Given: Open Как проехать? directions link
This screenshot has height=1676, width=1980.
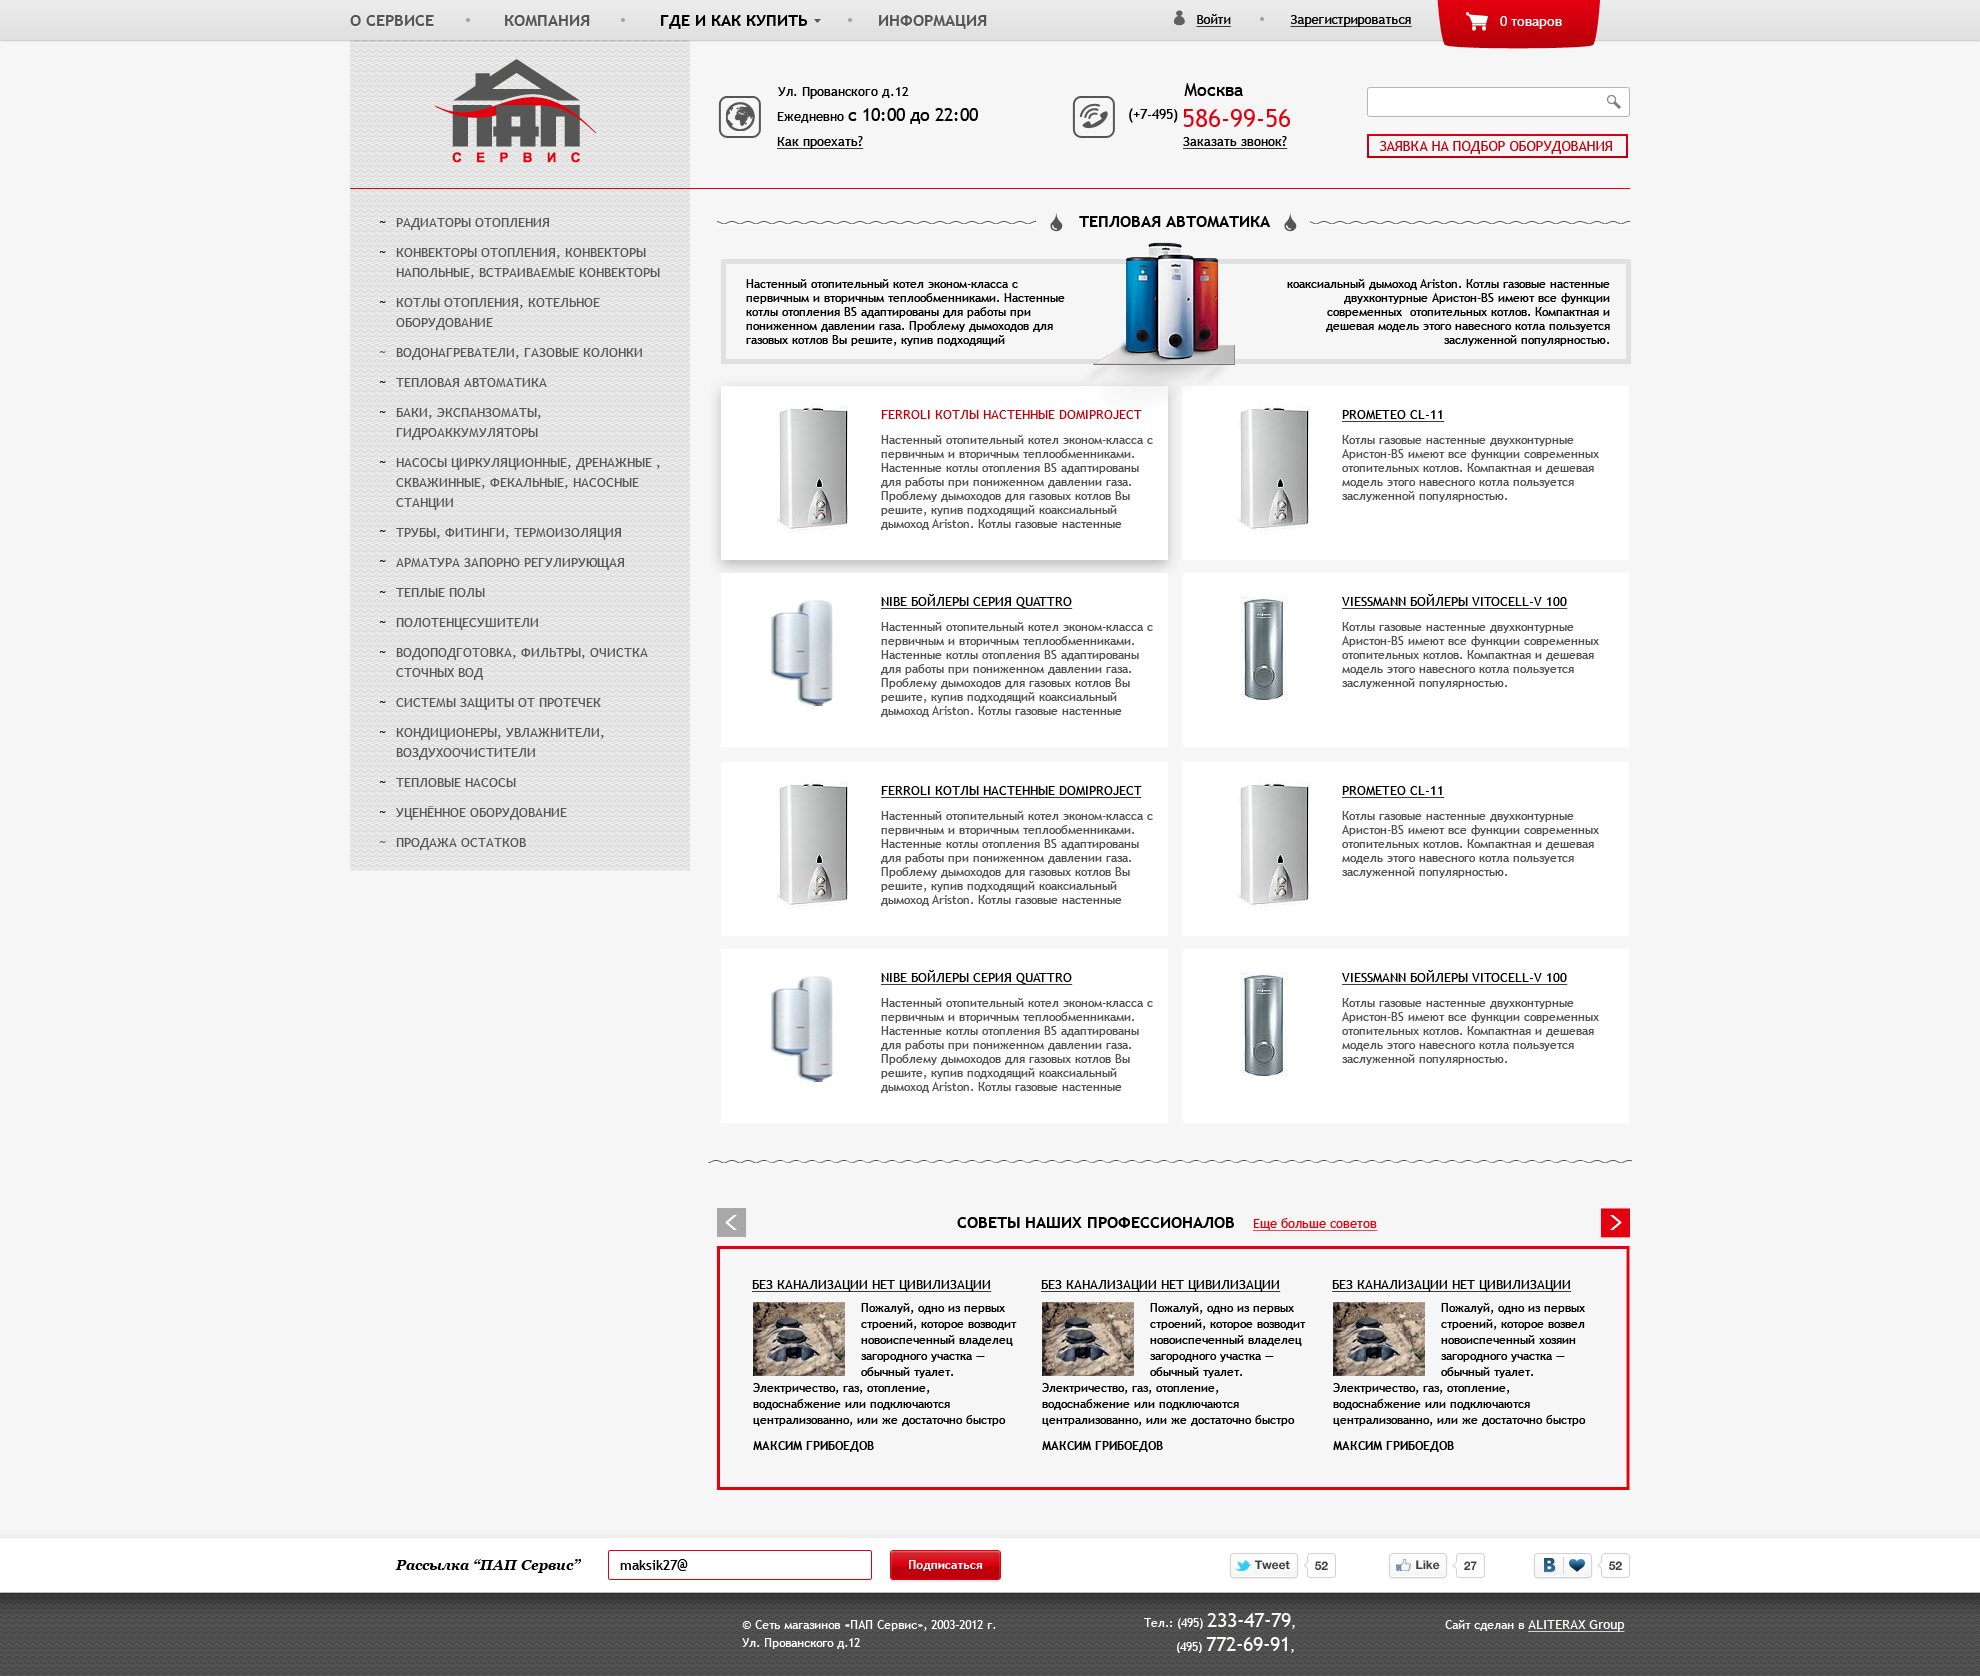Looking at the screenshot, I should tap(820, 141).
